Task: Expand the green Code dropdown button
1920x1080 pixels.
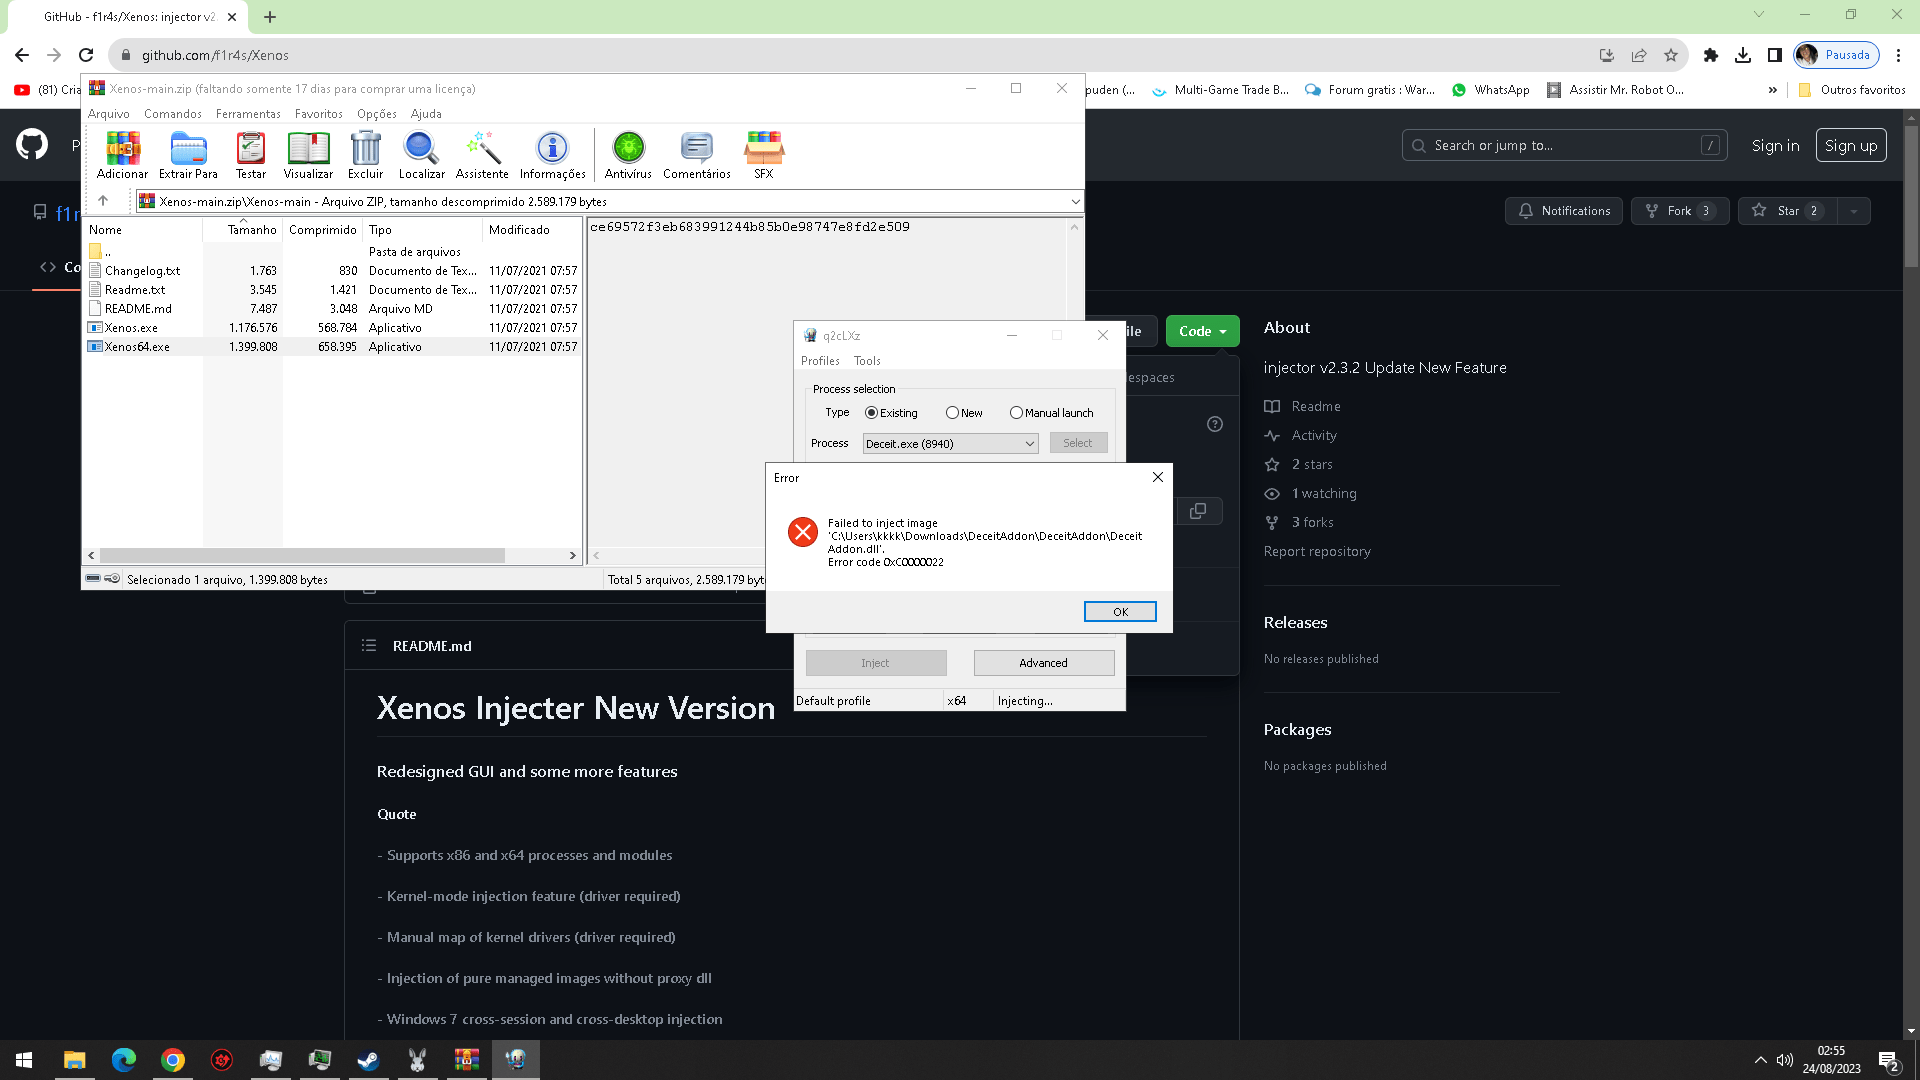Action: pyautogui.click(x=1202, y=331)
